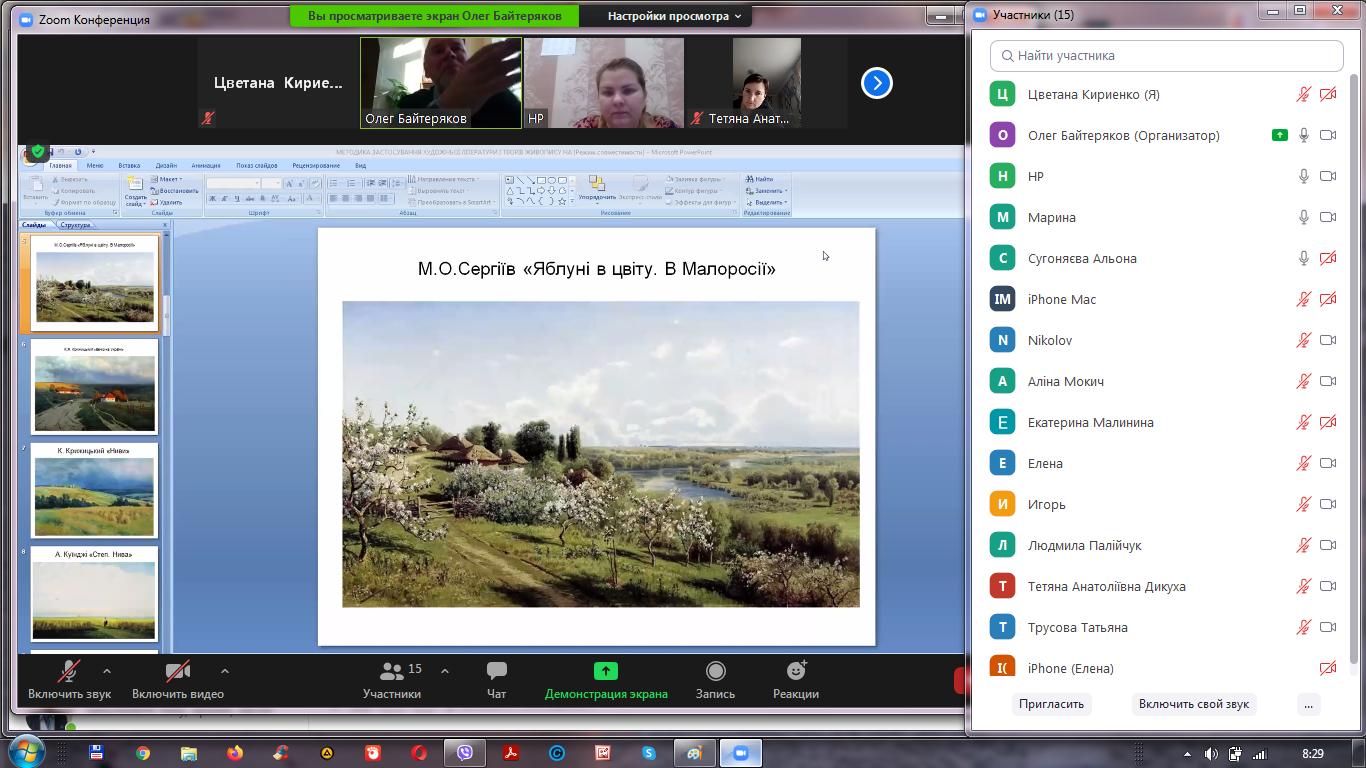This screenshot has height=768, width=1366.
Task: Start screen sharing with Демонстрация экрана
Action: (x=606, y=672)
